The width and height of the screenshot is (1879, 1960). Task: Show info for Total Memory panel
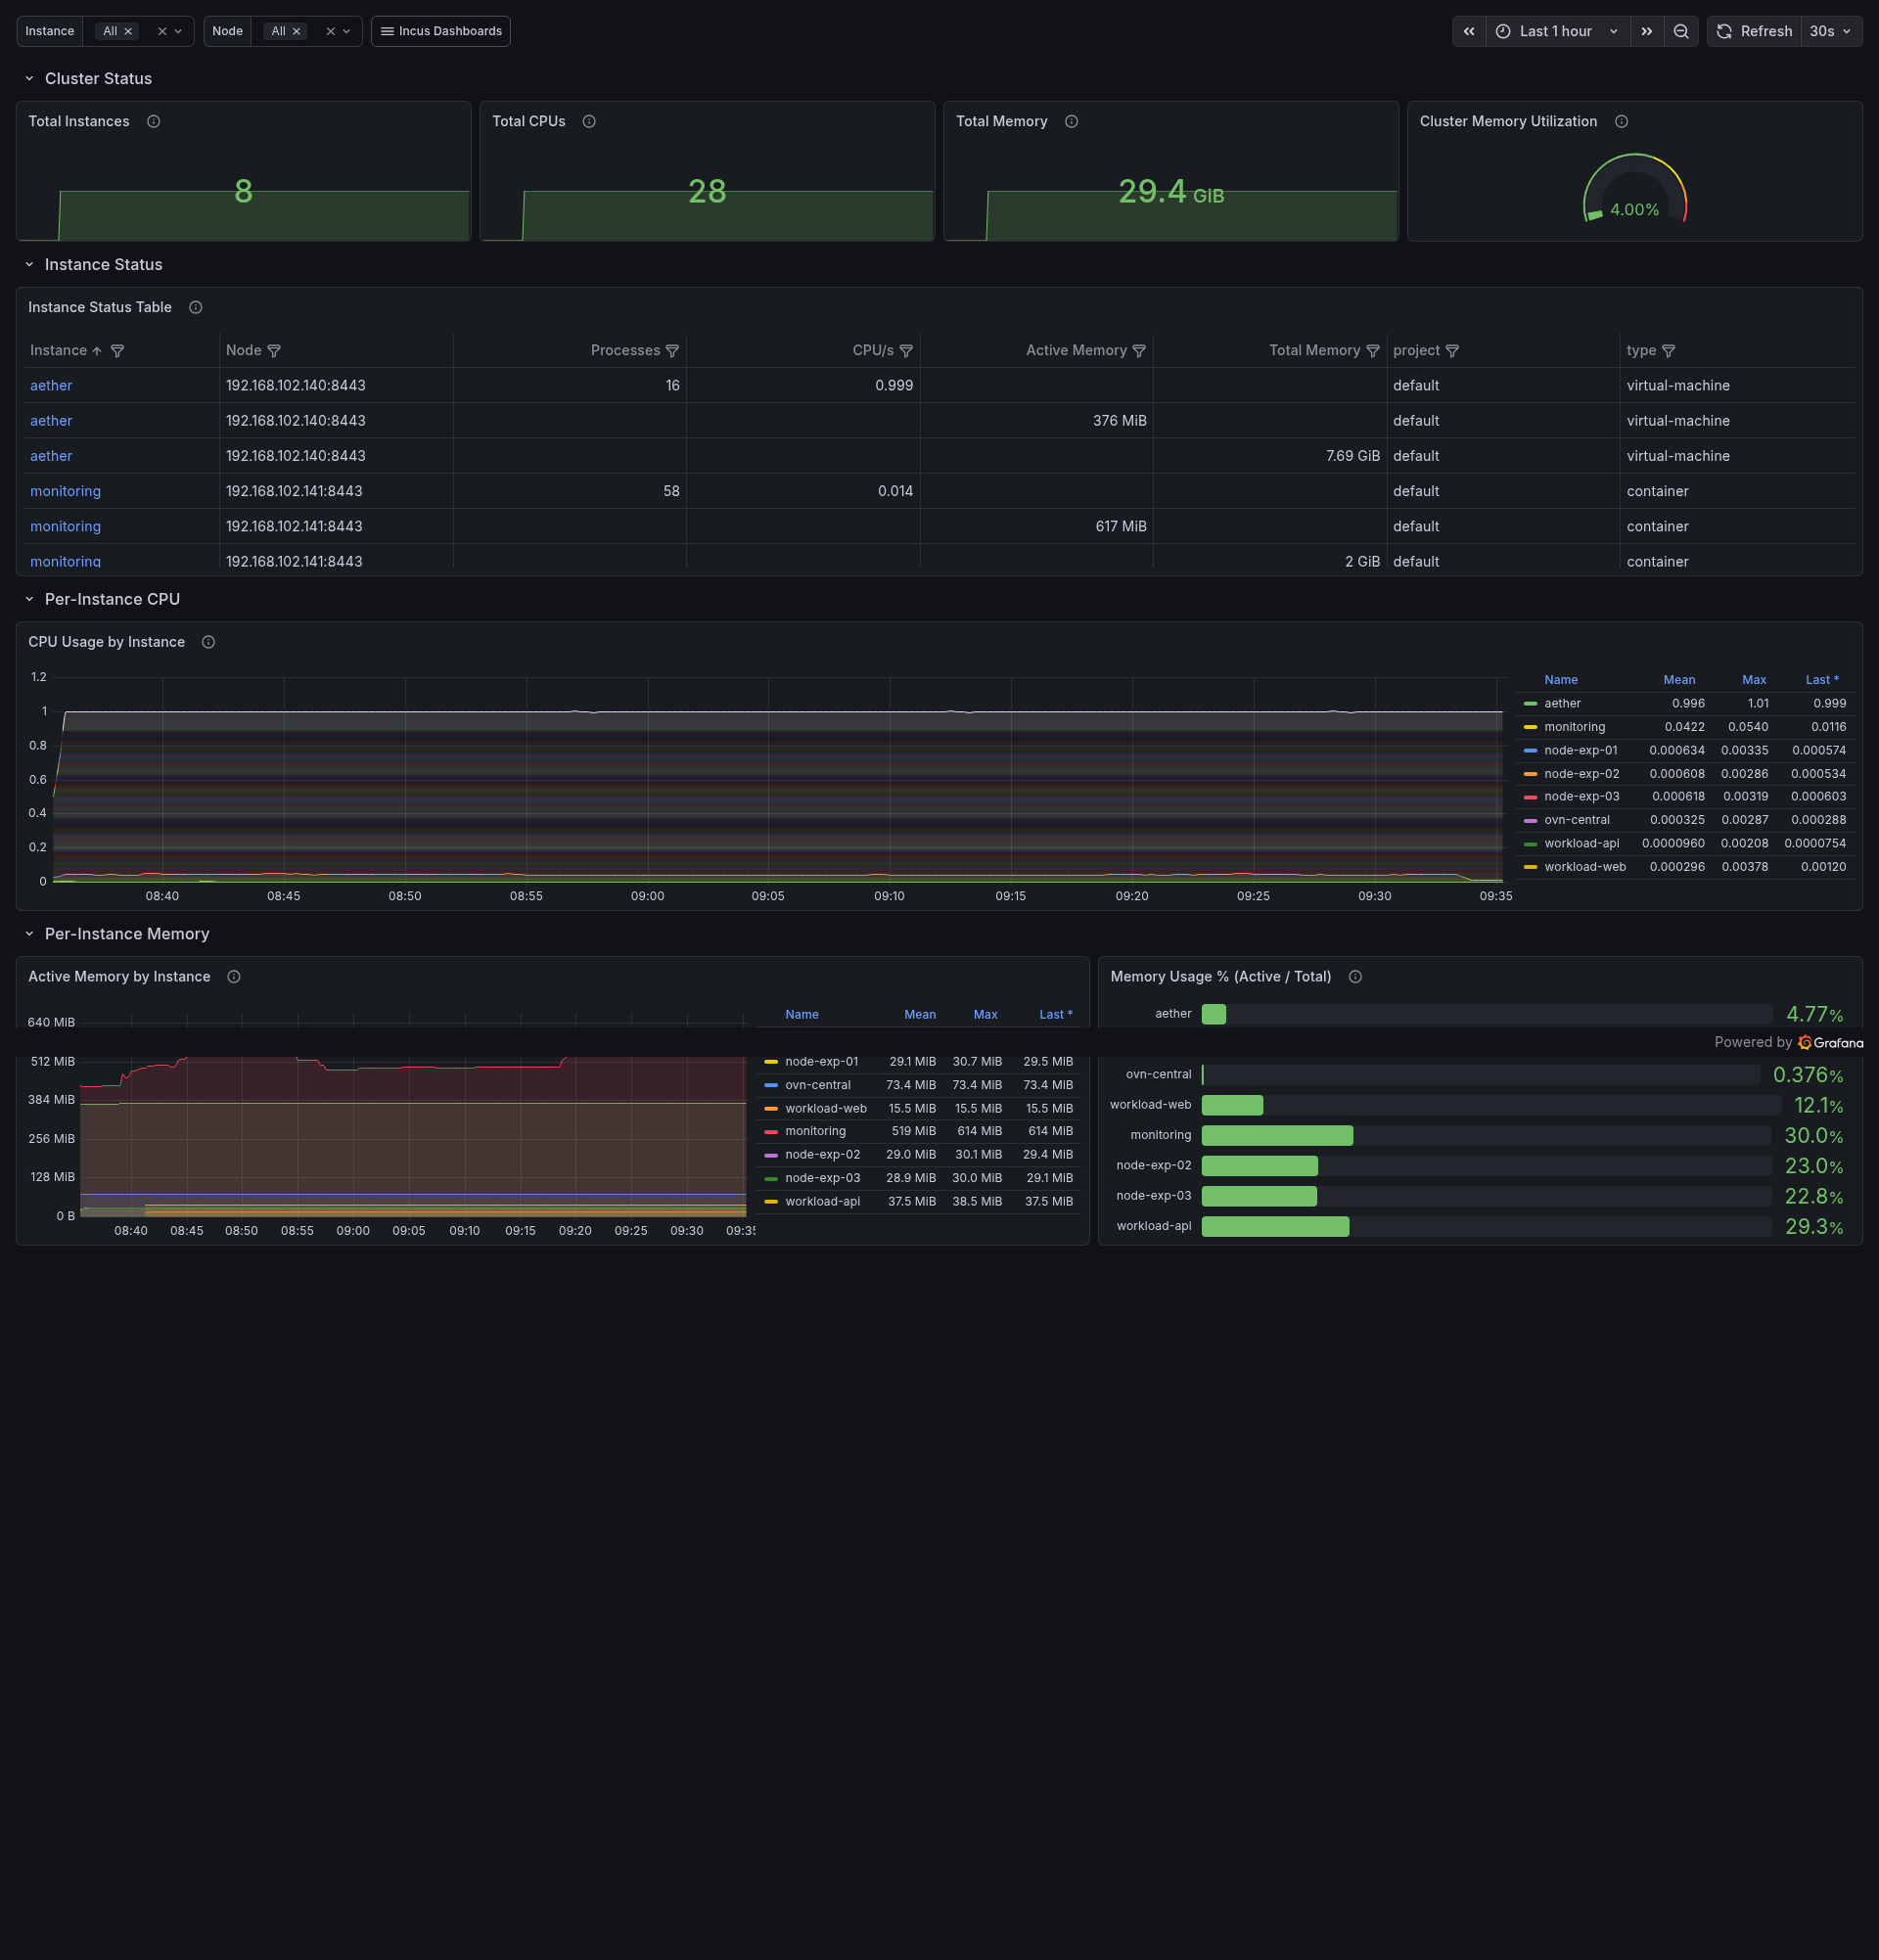[x=1071, y=122]
